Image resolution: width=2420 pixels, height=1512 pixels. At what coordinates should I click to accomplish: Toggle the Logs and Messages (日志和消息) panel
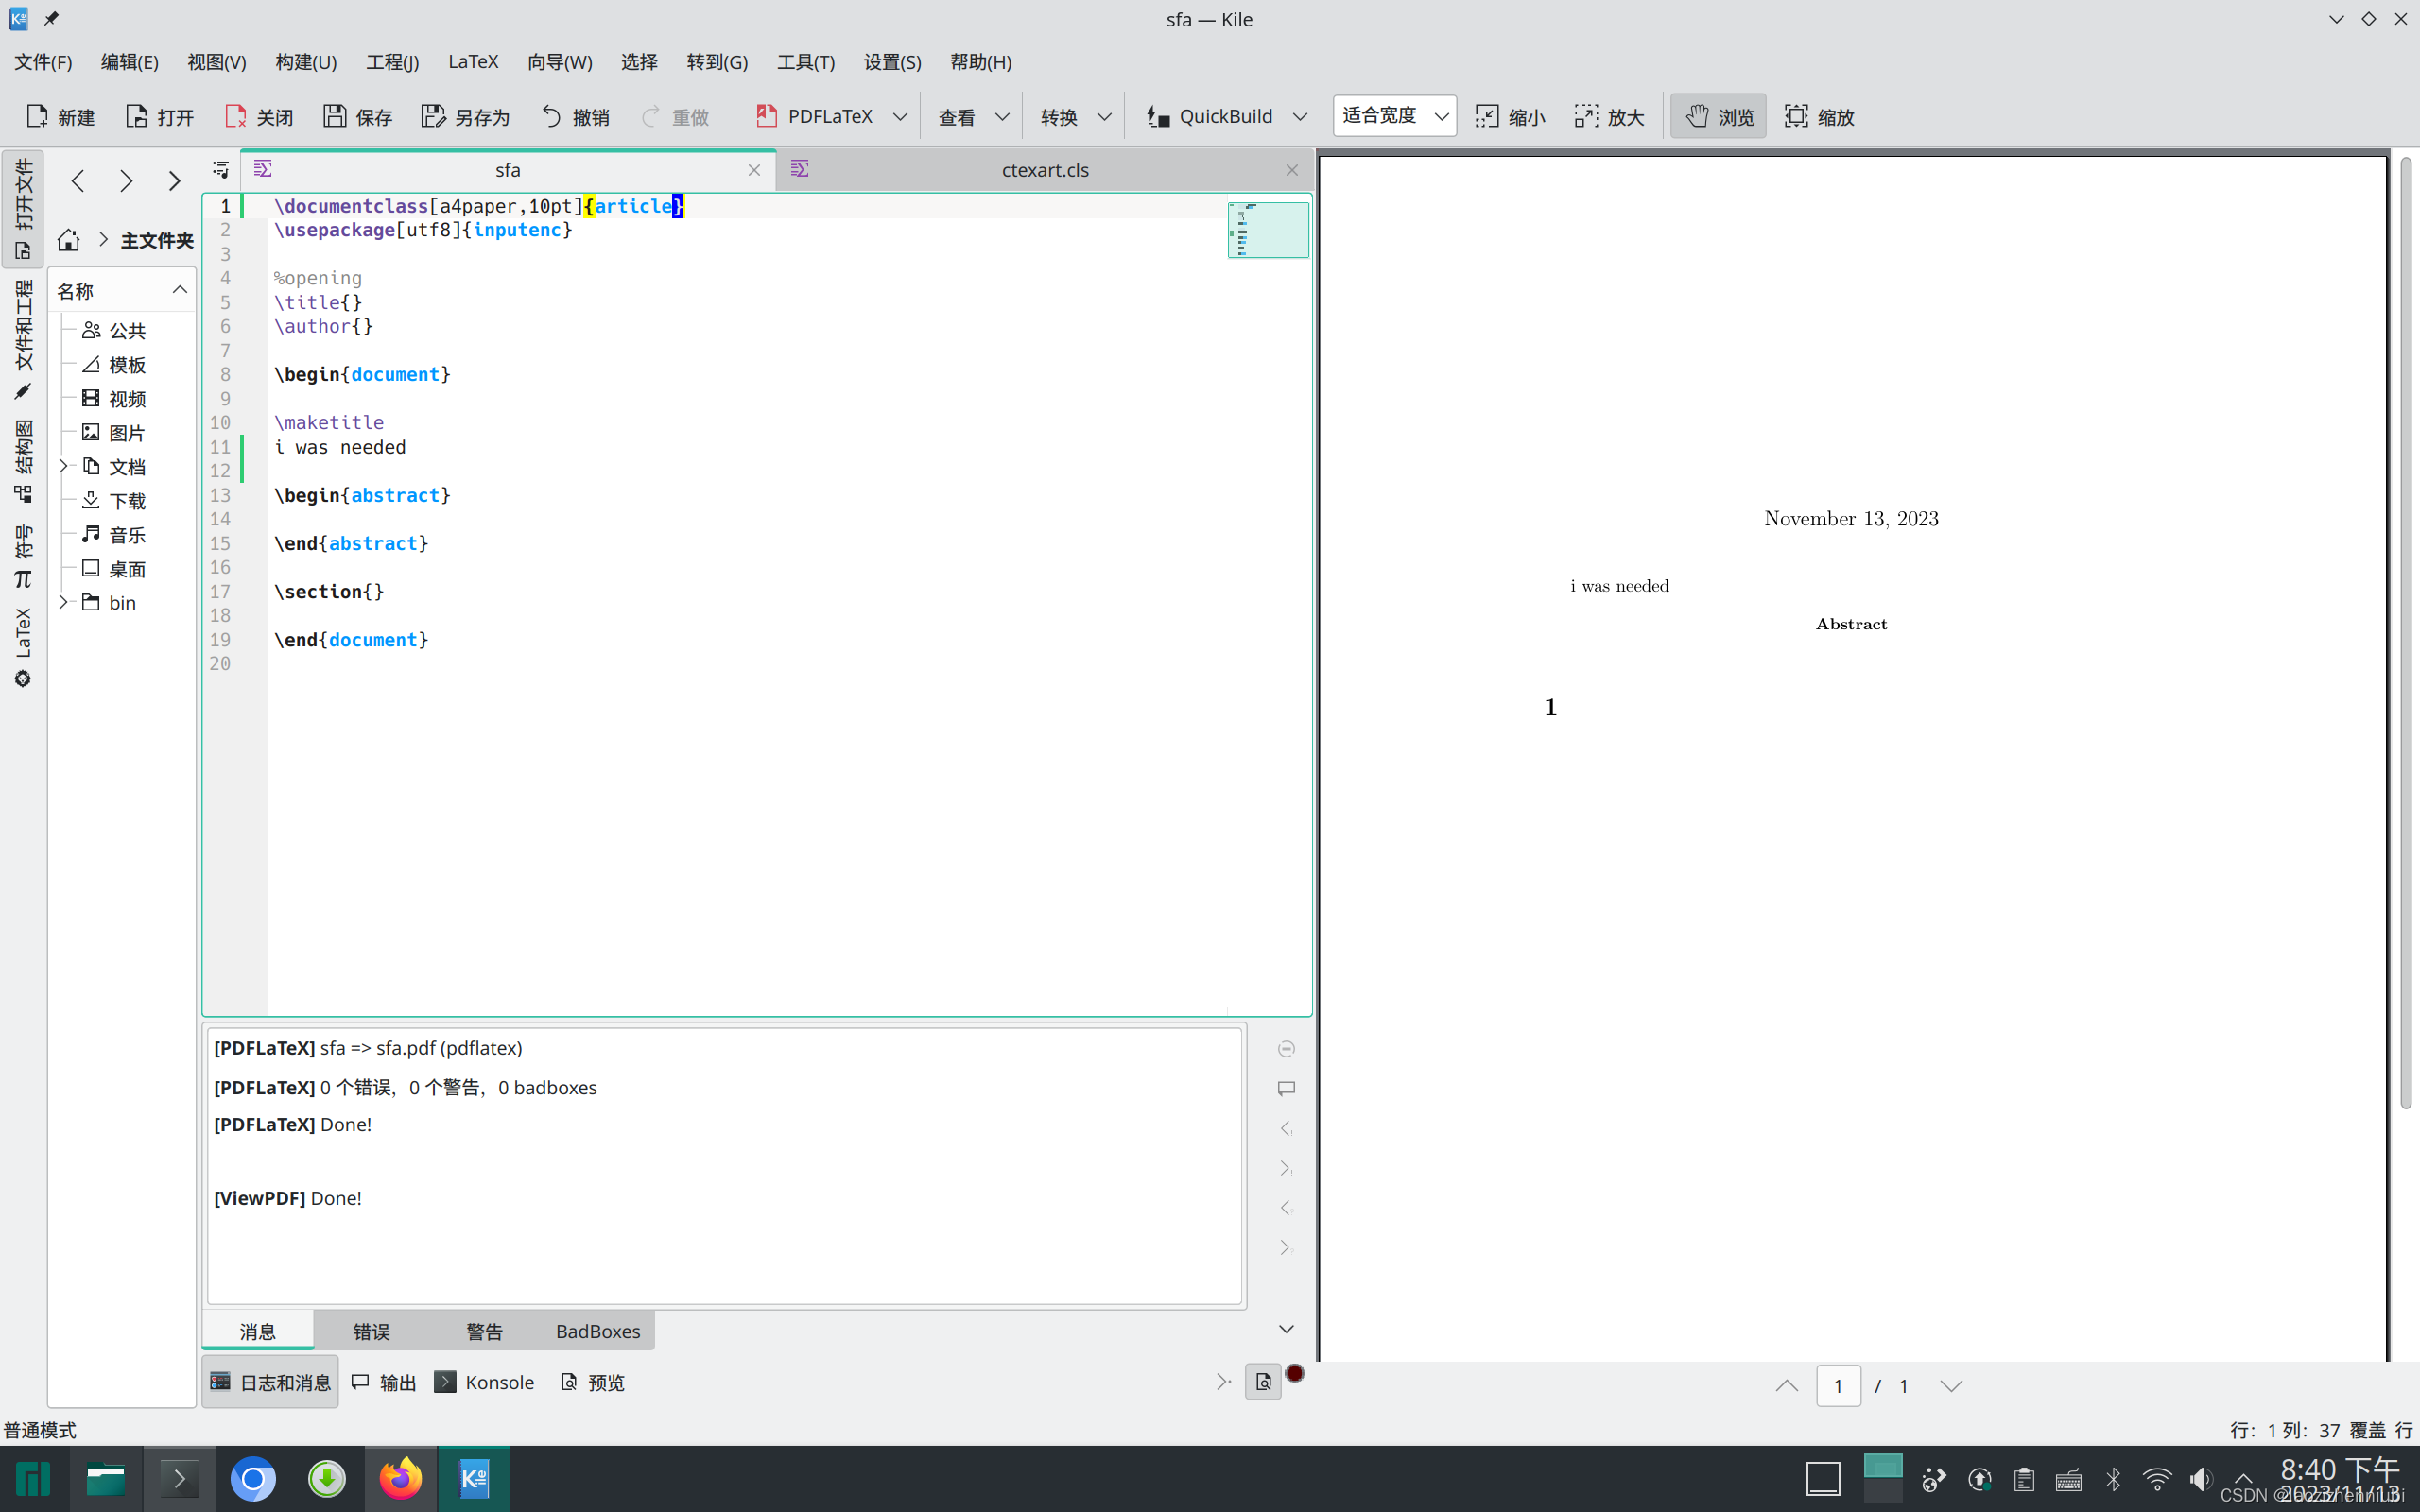[270, 1382]
